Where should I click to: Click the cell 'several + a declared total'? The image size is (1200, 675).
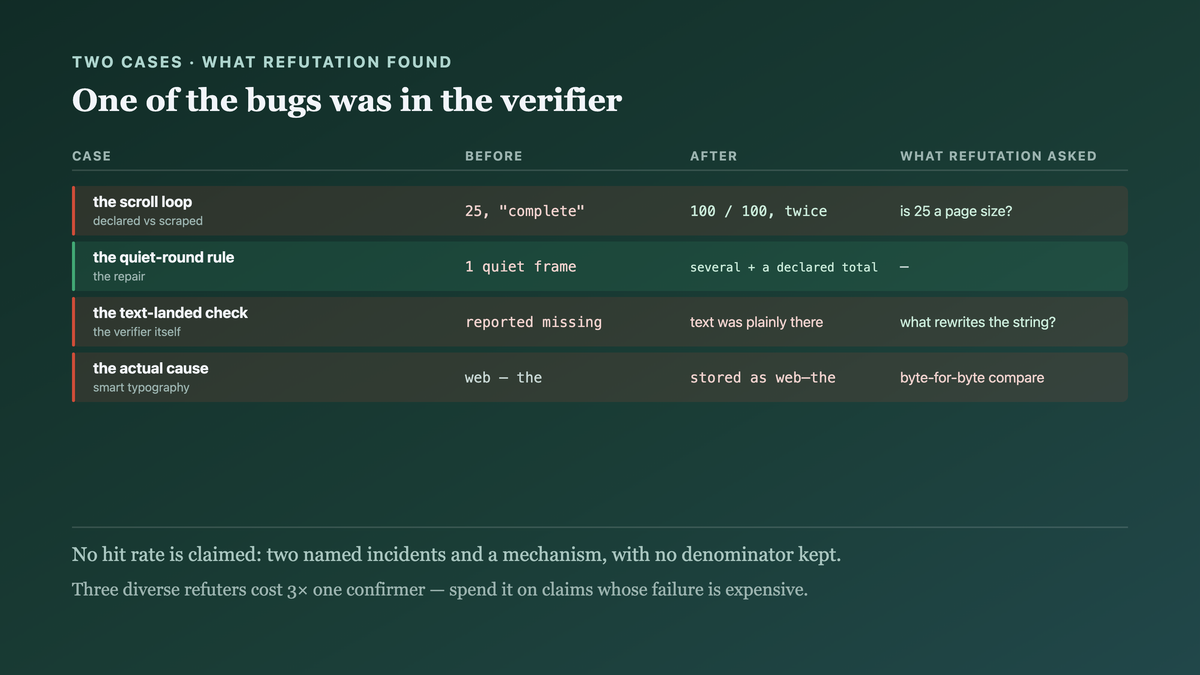[x=784, y=267]
